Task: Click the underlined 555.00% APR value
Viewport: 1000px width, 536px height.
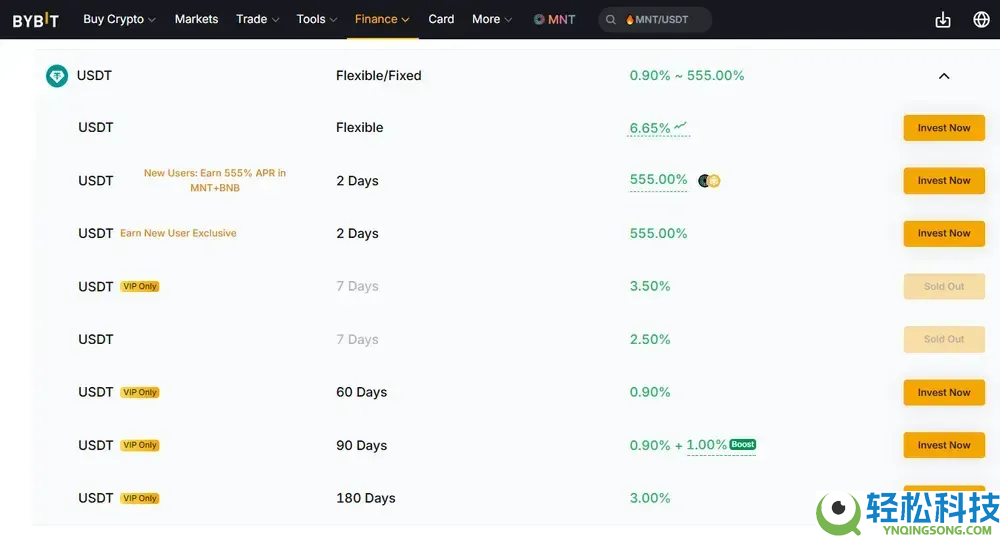Action: (x=658, y=179)
